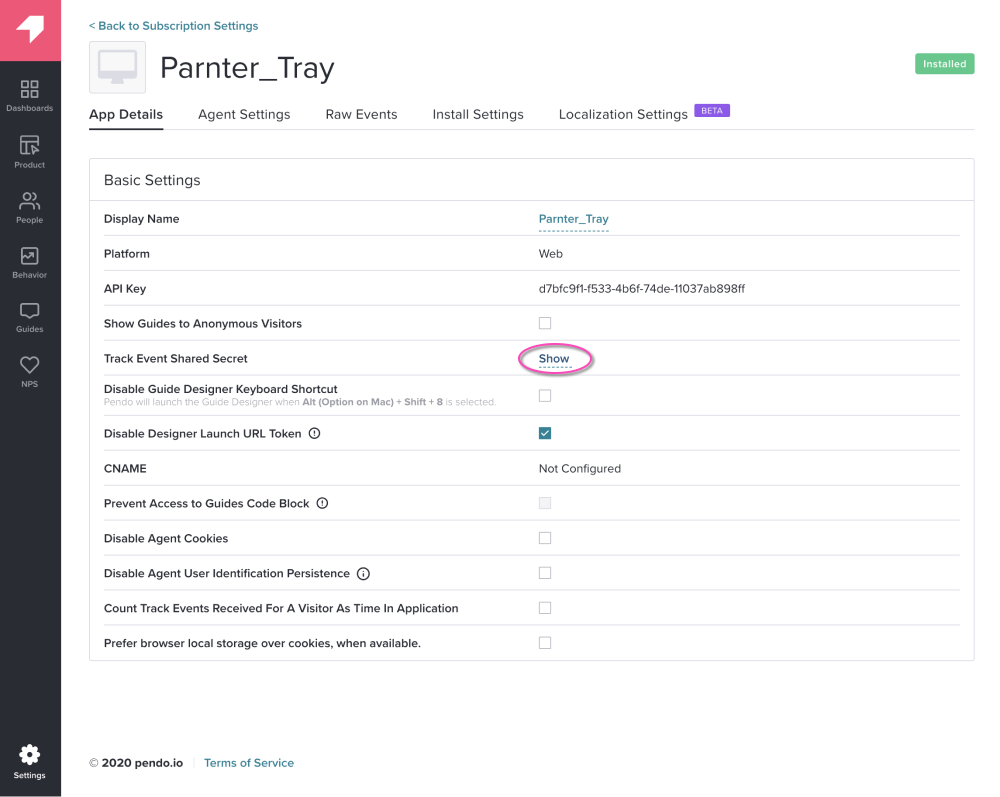Open the NPS heart icon

pos(30,370)
